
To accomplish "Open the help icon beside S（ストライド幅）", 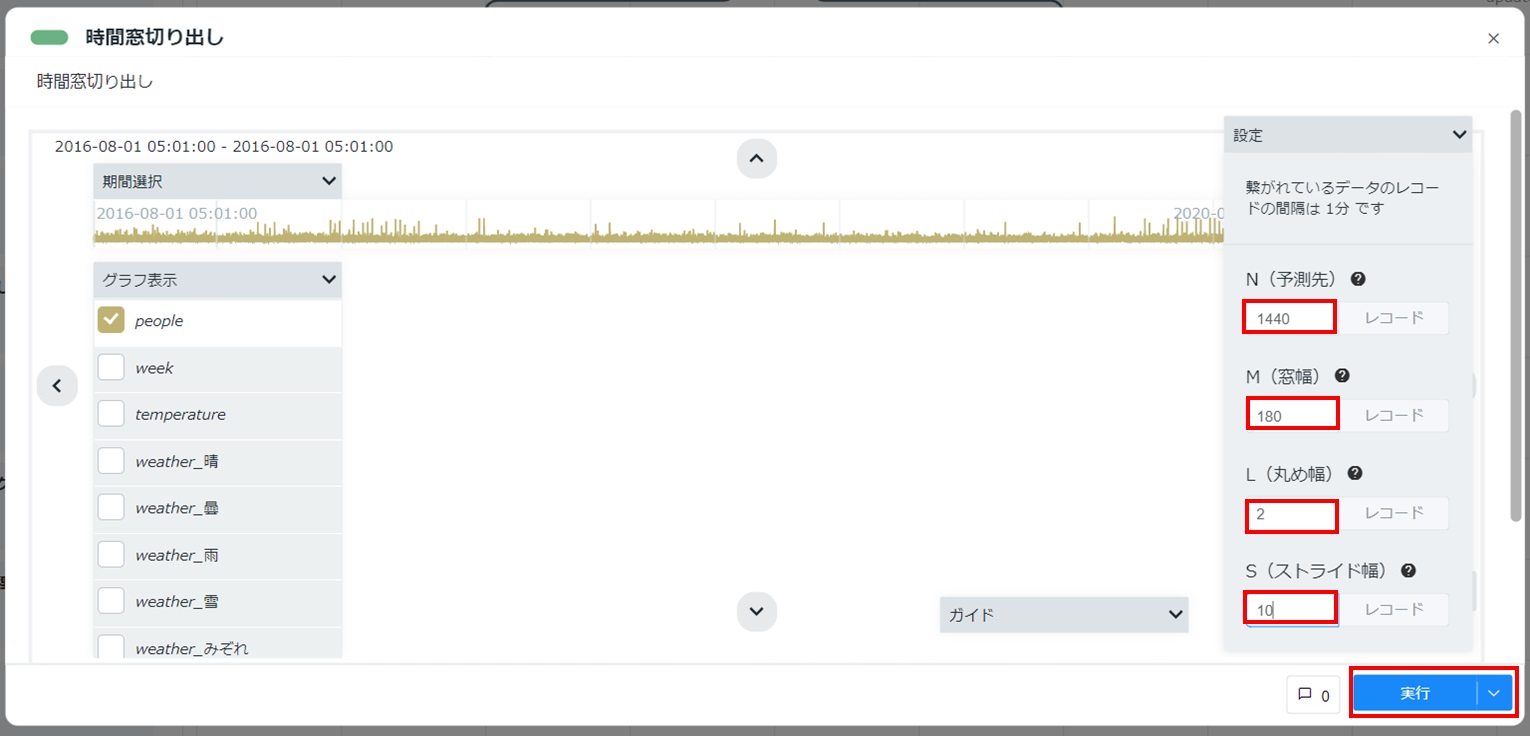I will click(1408, 570).
